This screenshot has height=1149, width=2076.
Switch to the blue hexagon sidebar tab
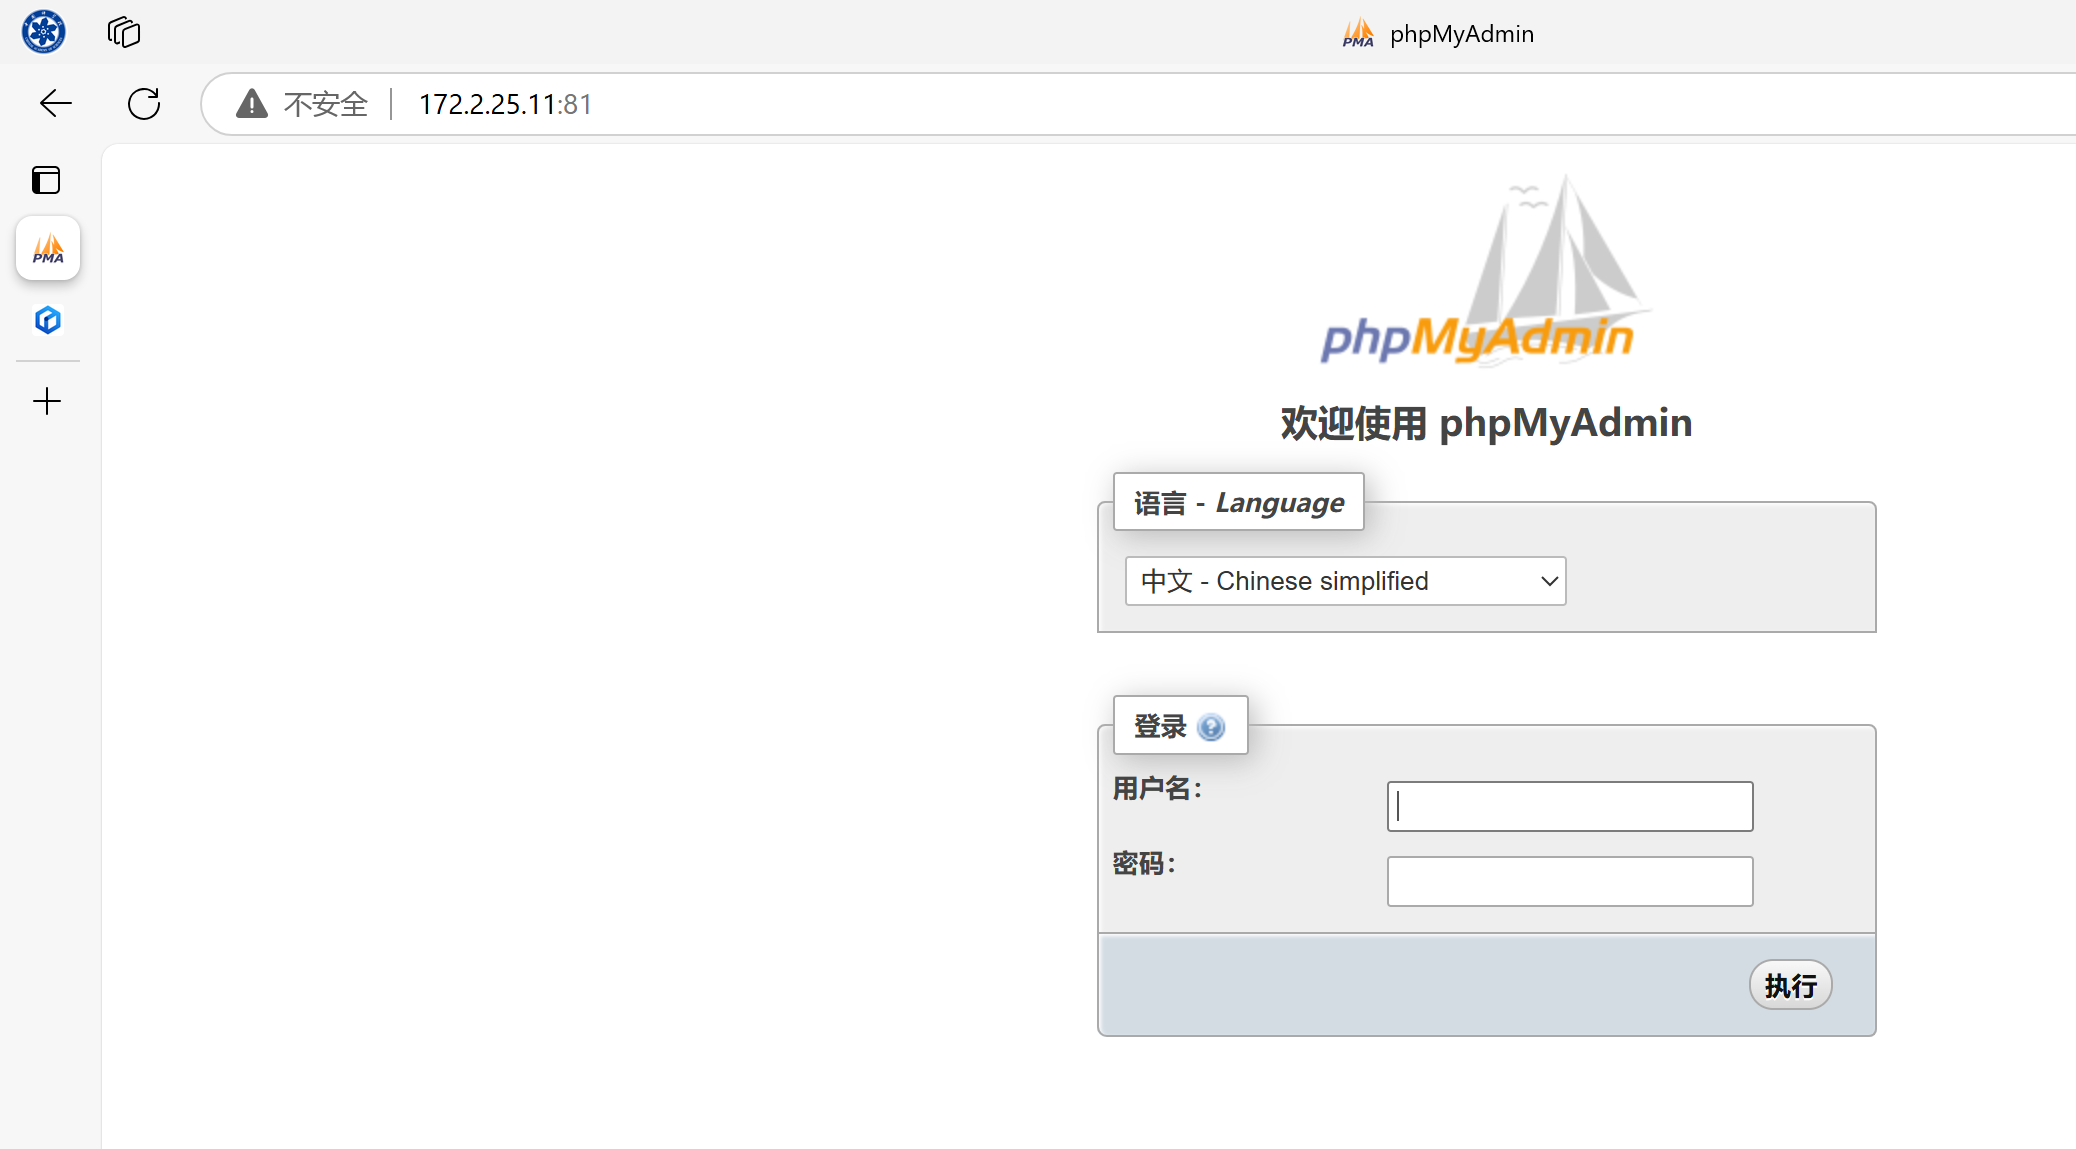point(48,320)
